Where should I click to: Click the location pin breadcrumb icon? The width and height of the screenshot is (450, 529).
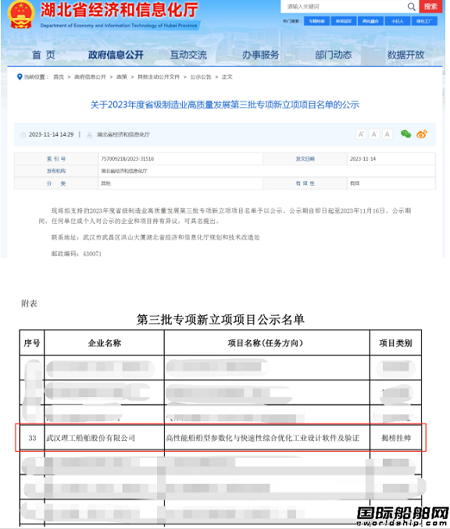[20, 77]
